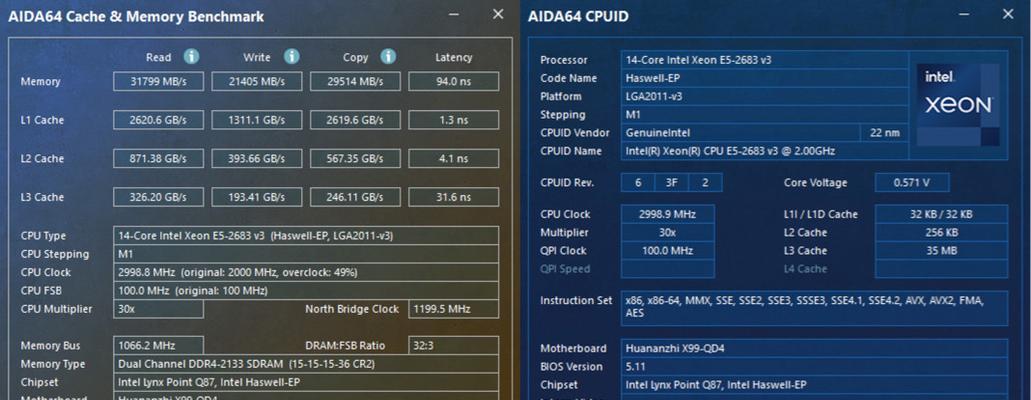Screen dimensions: 1031x400
Task: Click the Code Name Haswell-EP field
Action: click(x=765, y=78)
